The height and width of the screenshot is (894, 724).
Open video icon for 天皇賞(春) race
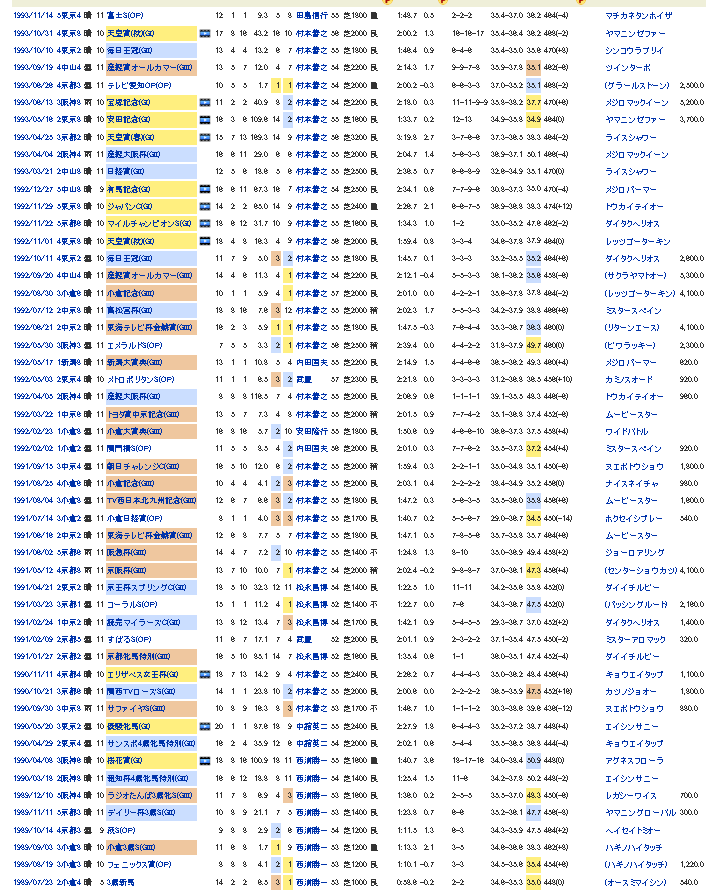tap(204, 135)
